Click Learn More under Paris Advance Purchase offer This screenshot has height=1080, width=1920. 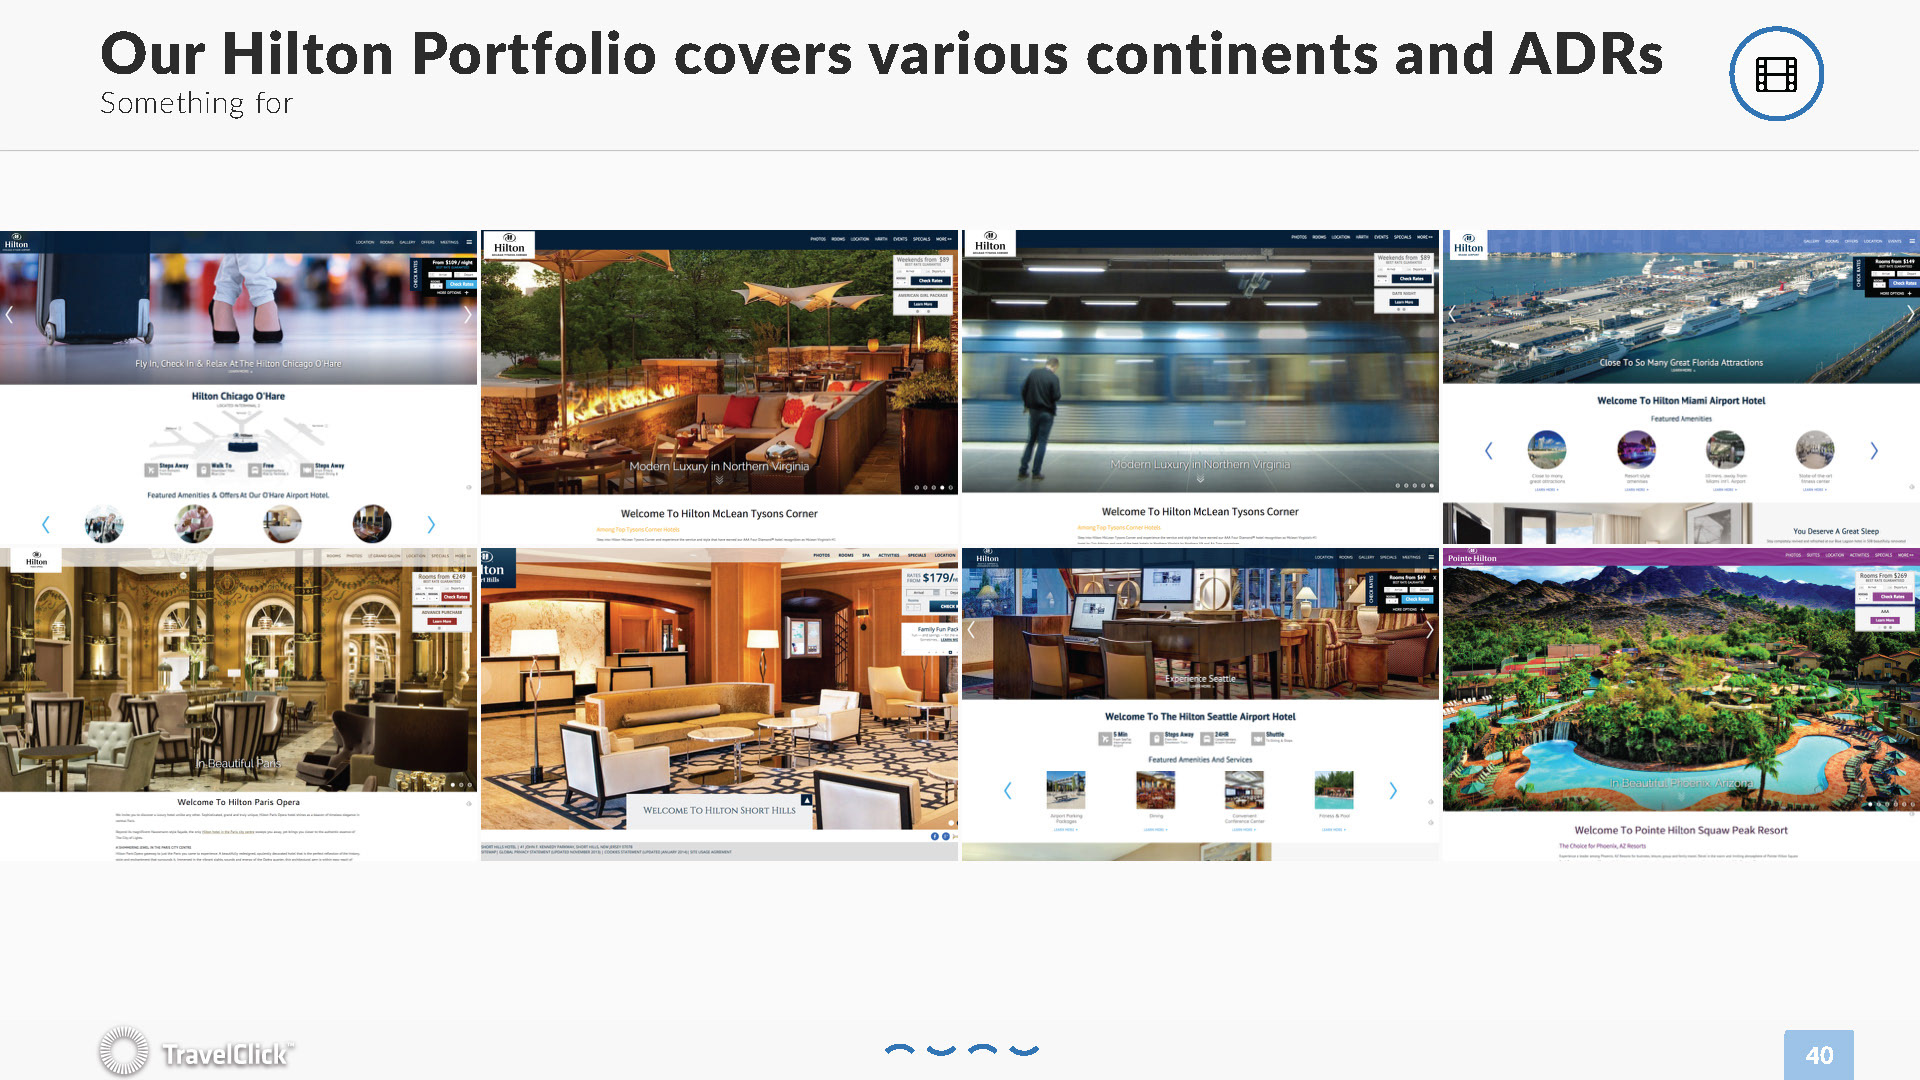pyautogui.click(x=441, y=621)
